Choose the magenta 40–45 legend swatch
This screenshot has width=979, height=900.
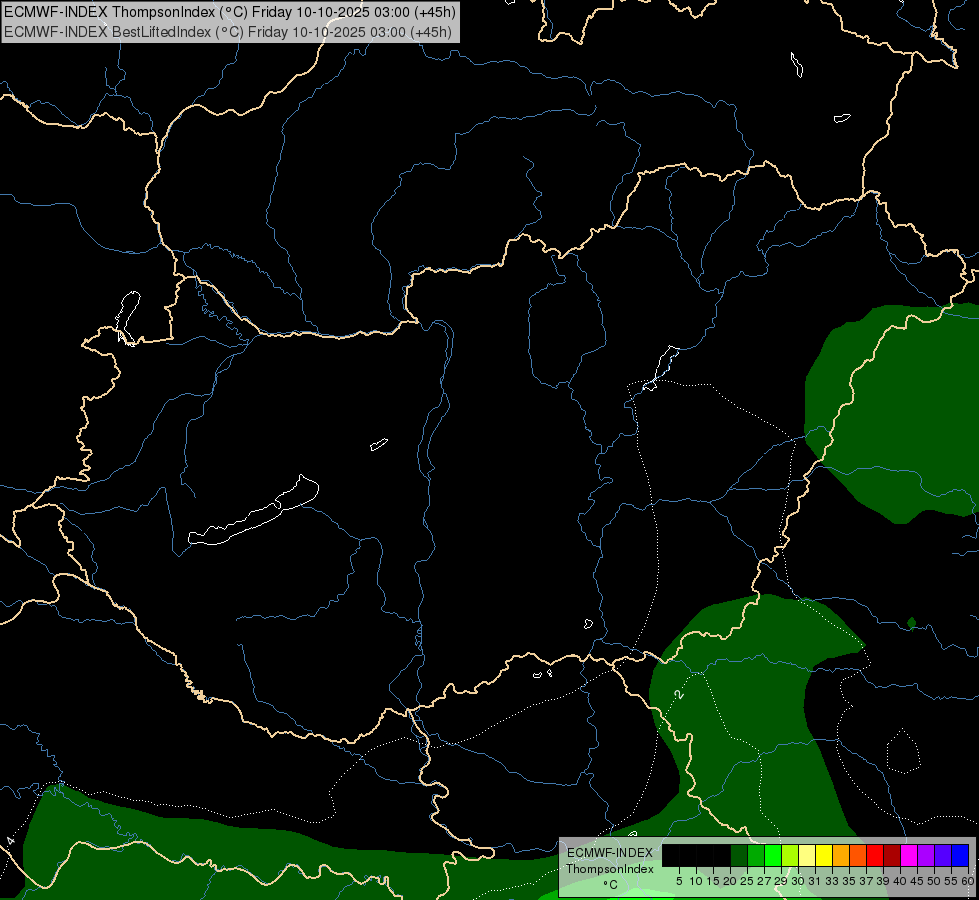pyautogui.click(x=909, y=855)
